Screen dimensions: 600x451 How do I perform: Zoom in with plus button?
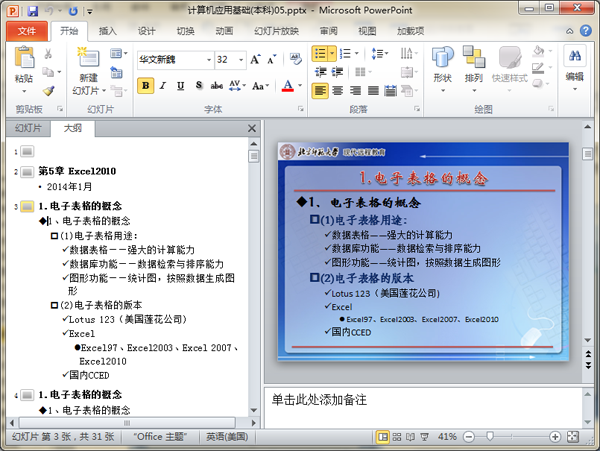coord(555,436)
